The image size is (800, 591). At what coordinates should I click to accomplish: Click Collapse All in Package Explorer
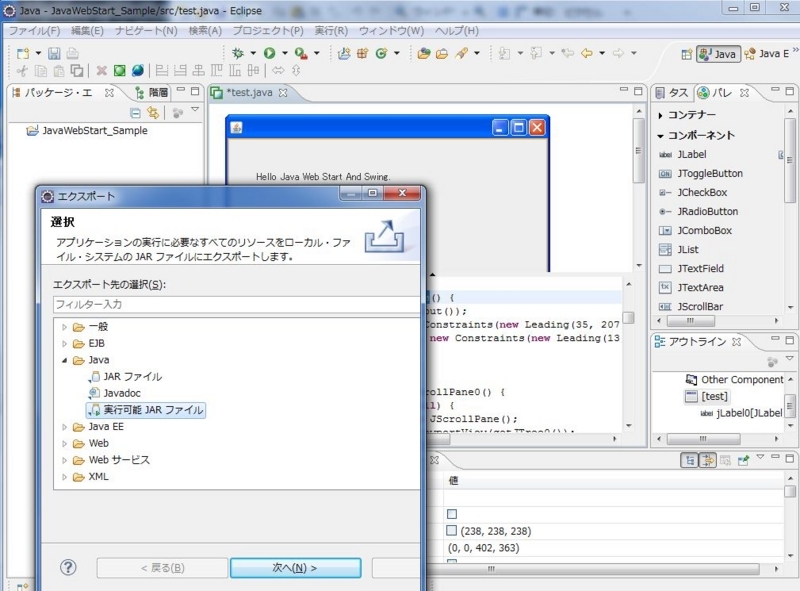click(135, 112)
